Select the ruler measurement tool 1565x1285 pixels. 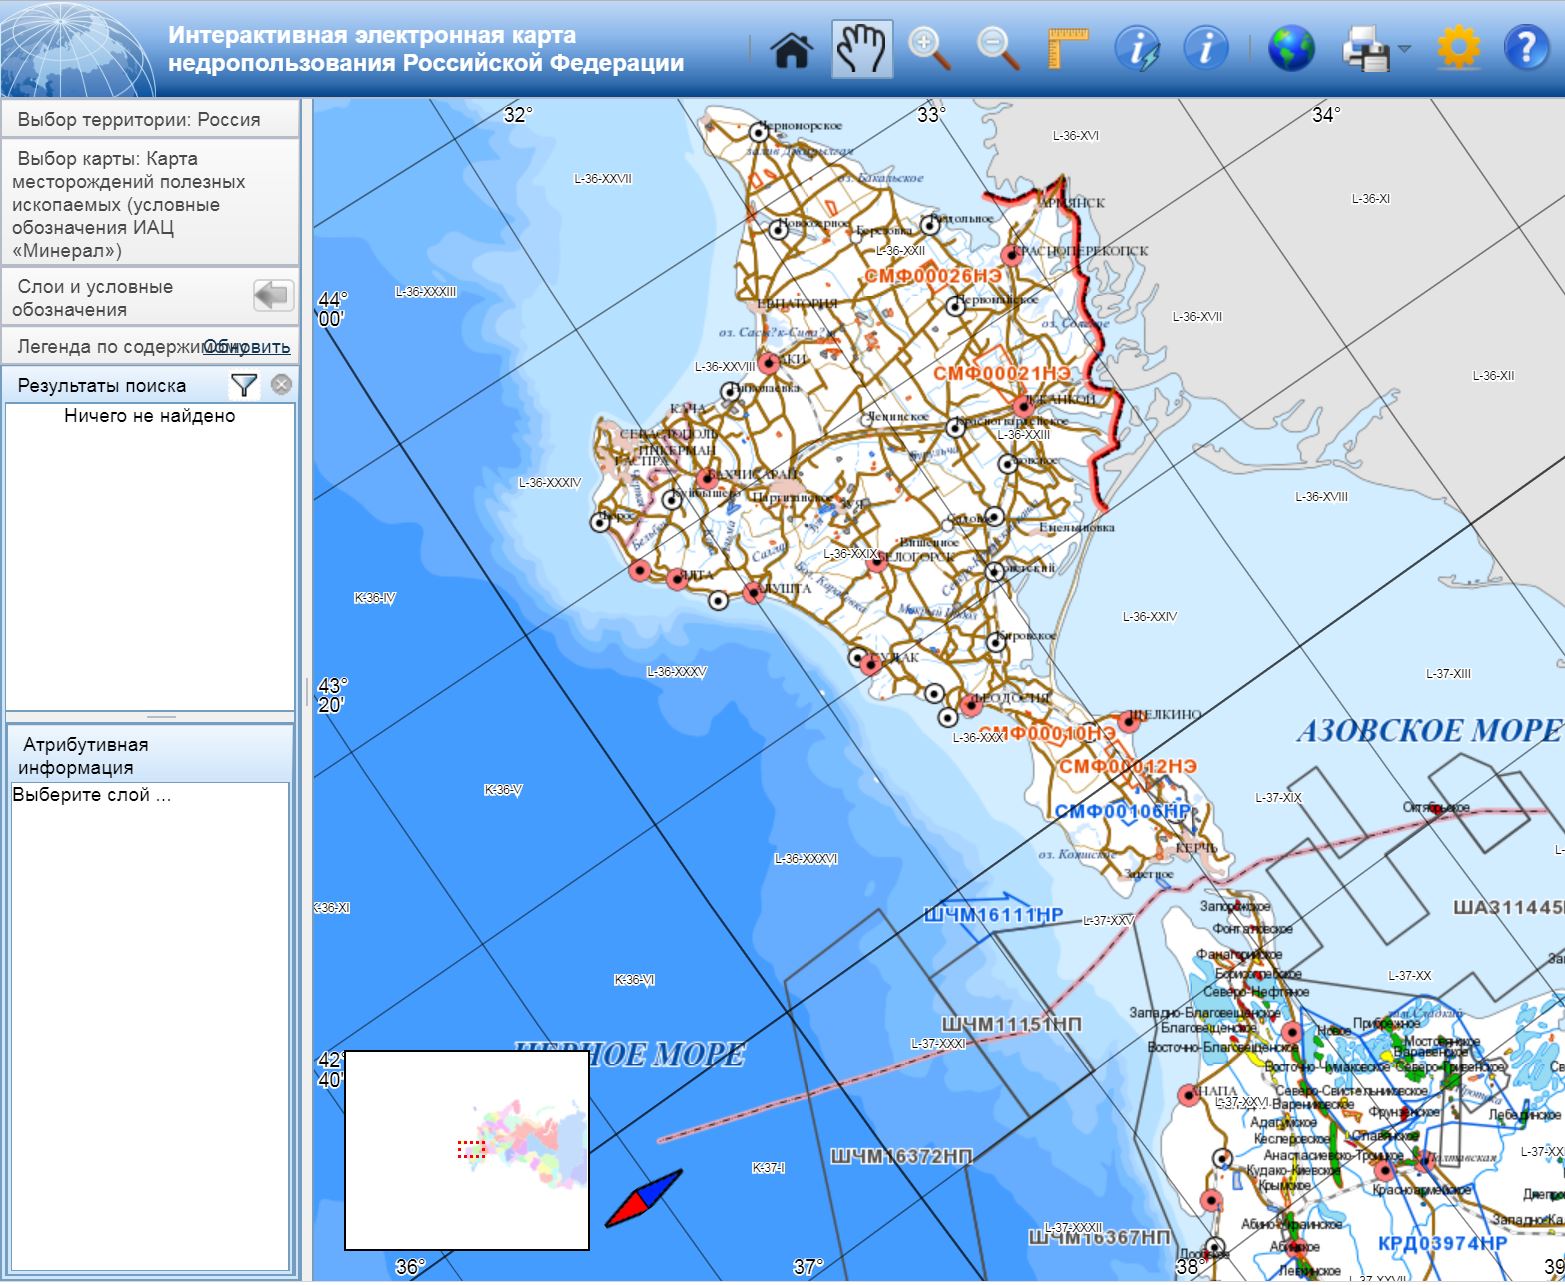click(x=1067, y=49)
